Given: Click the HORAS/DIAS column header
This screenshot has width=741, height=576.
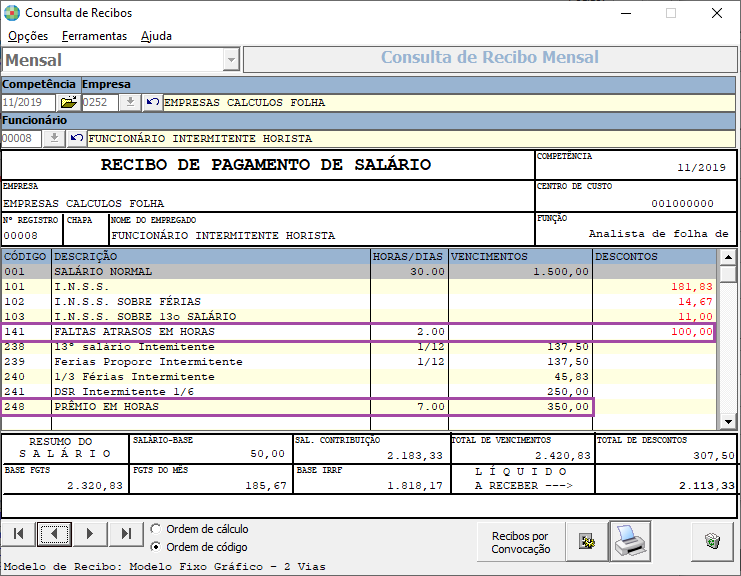Looking at the screenshot, I should [409, 257].
